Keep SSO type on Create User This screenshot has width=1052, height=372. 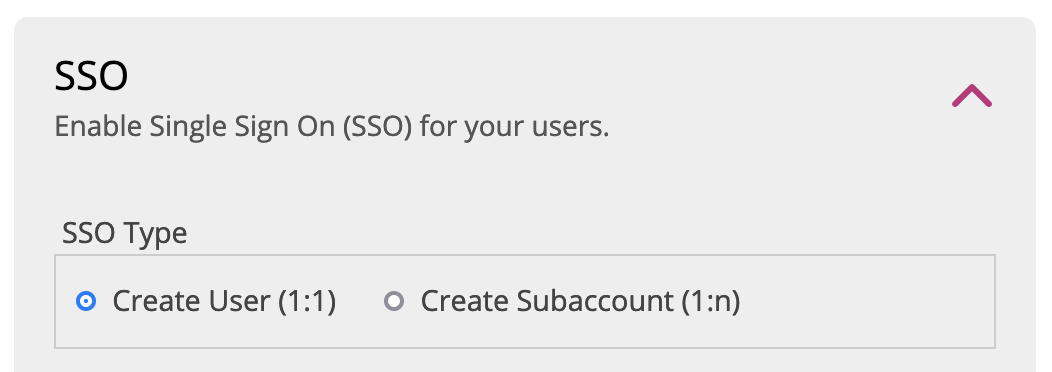(x=86, y=301)
